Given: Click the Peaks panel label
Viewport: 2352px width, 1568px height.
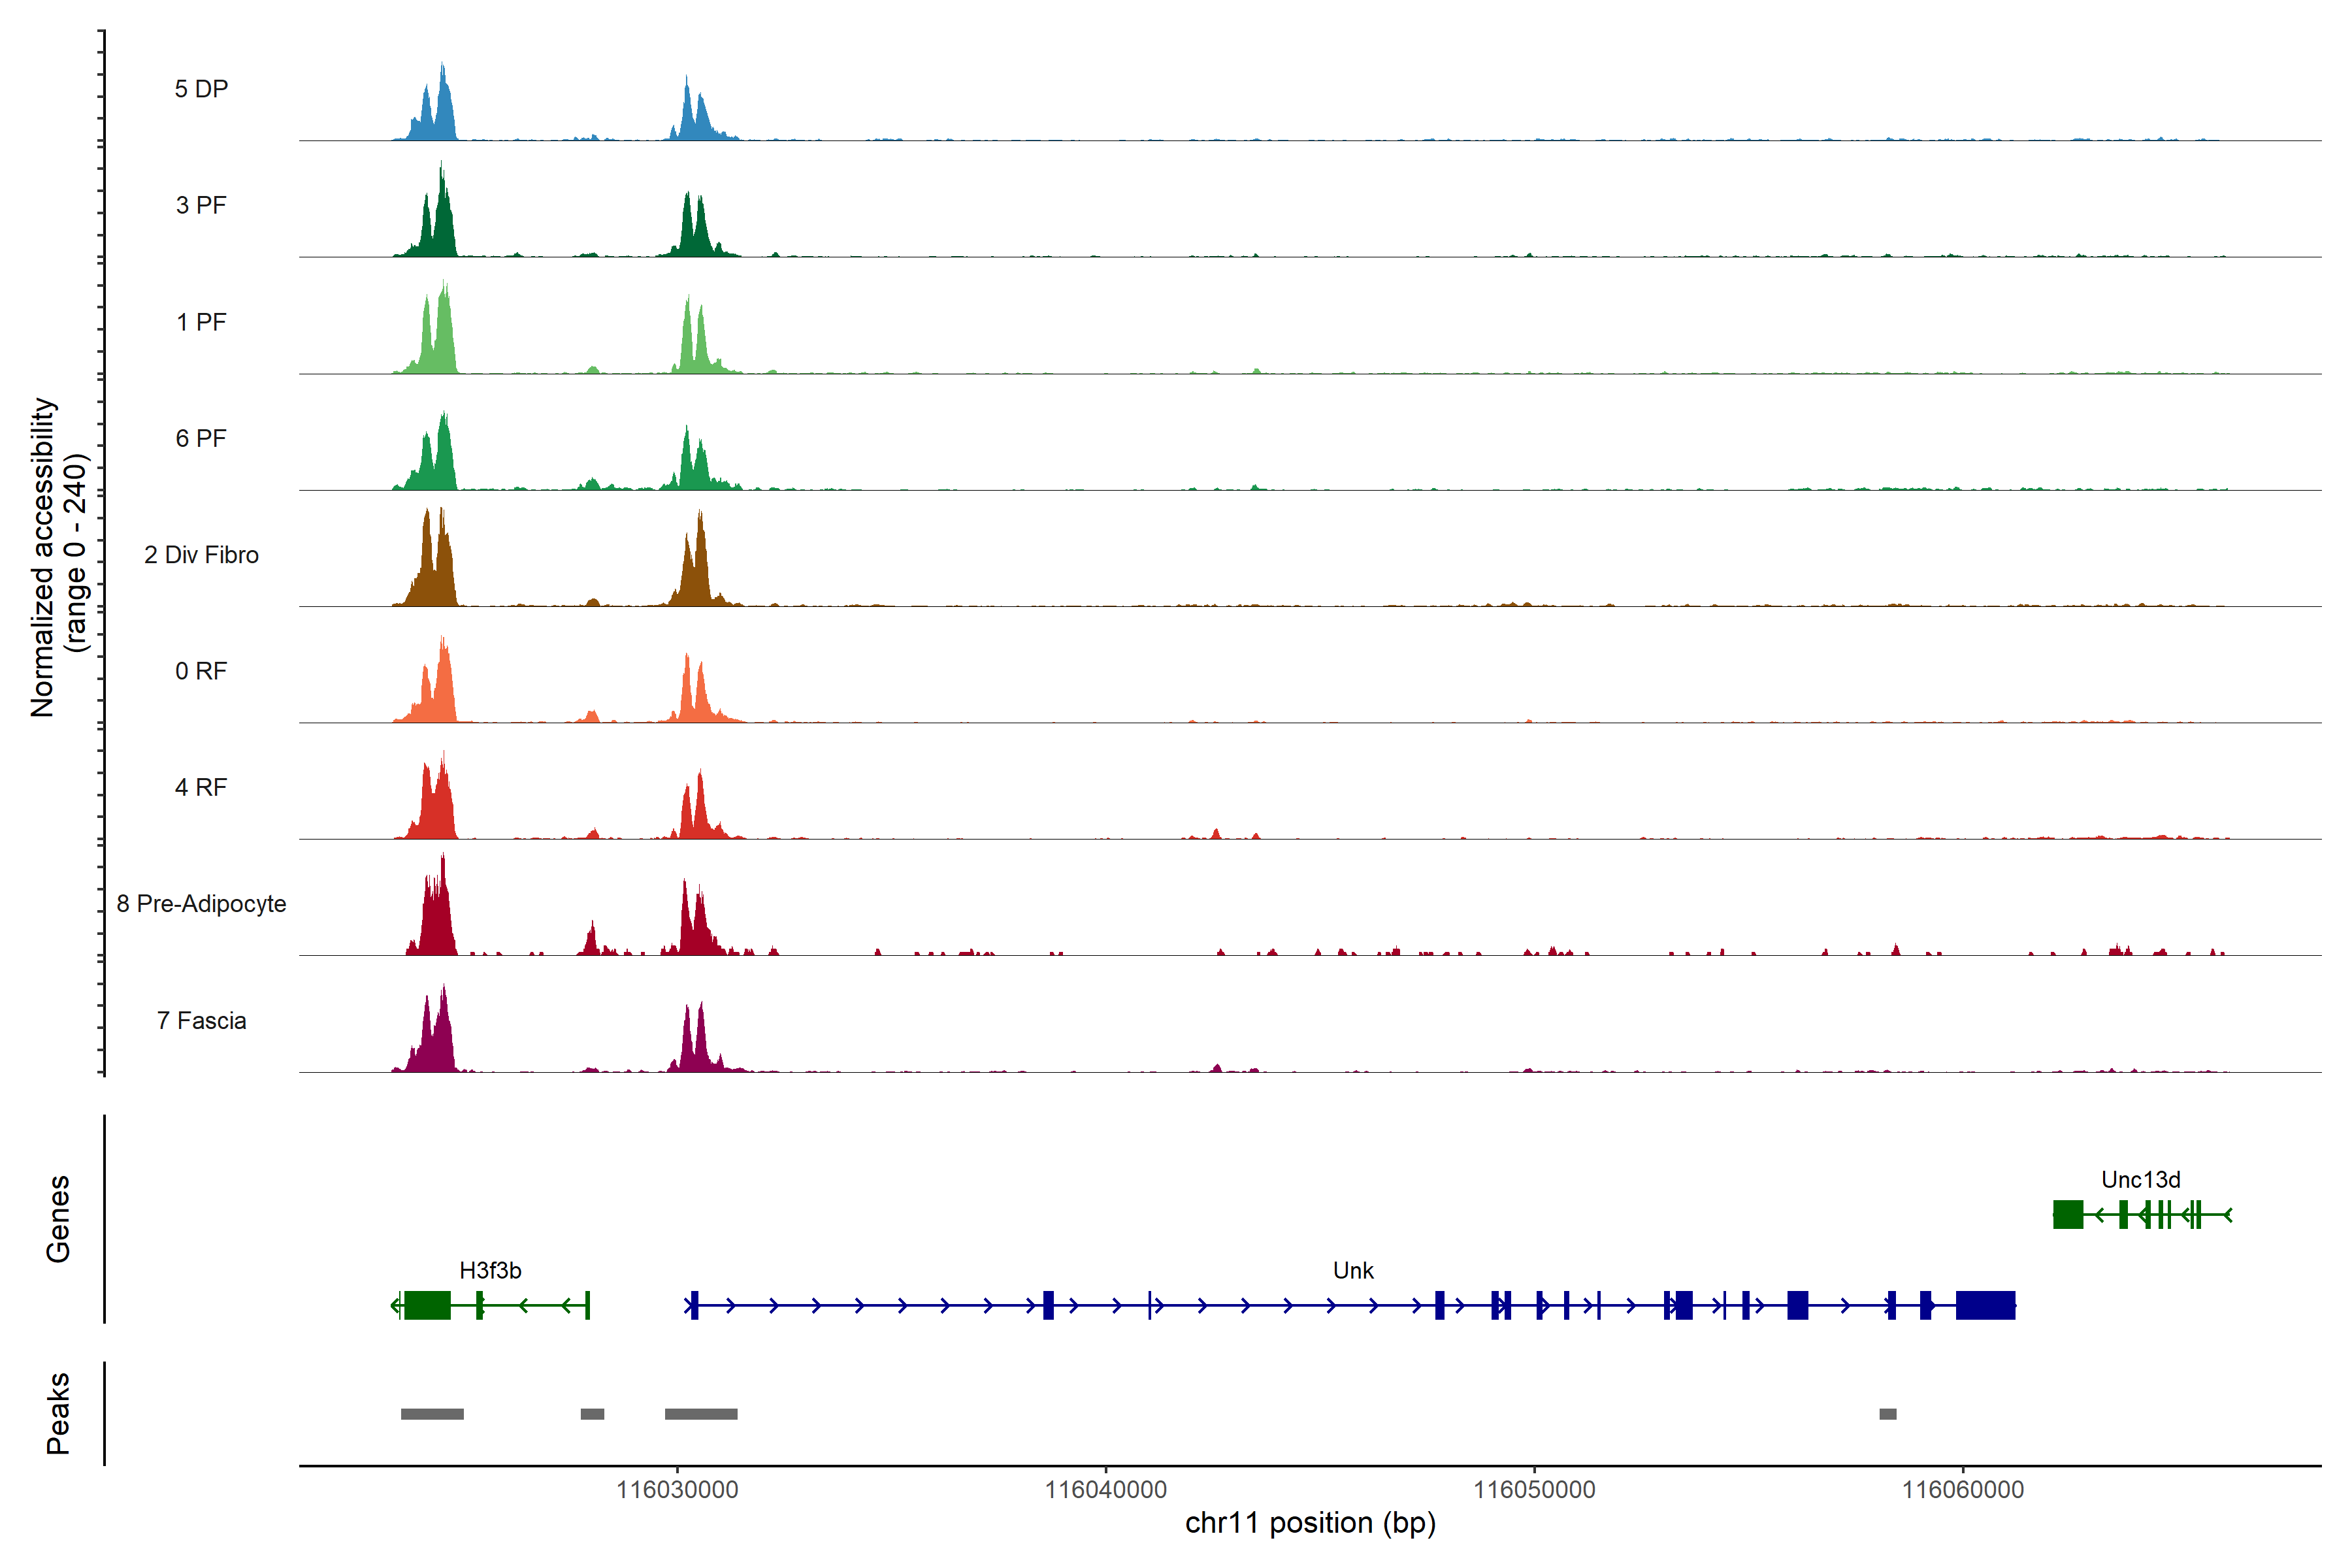Looking at the screenshot, I should pyautogui.click(x=58, y=1412).
